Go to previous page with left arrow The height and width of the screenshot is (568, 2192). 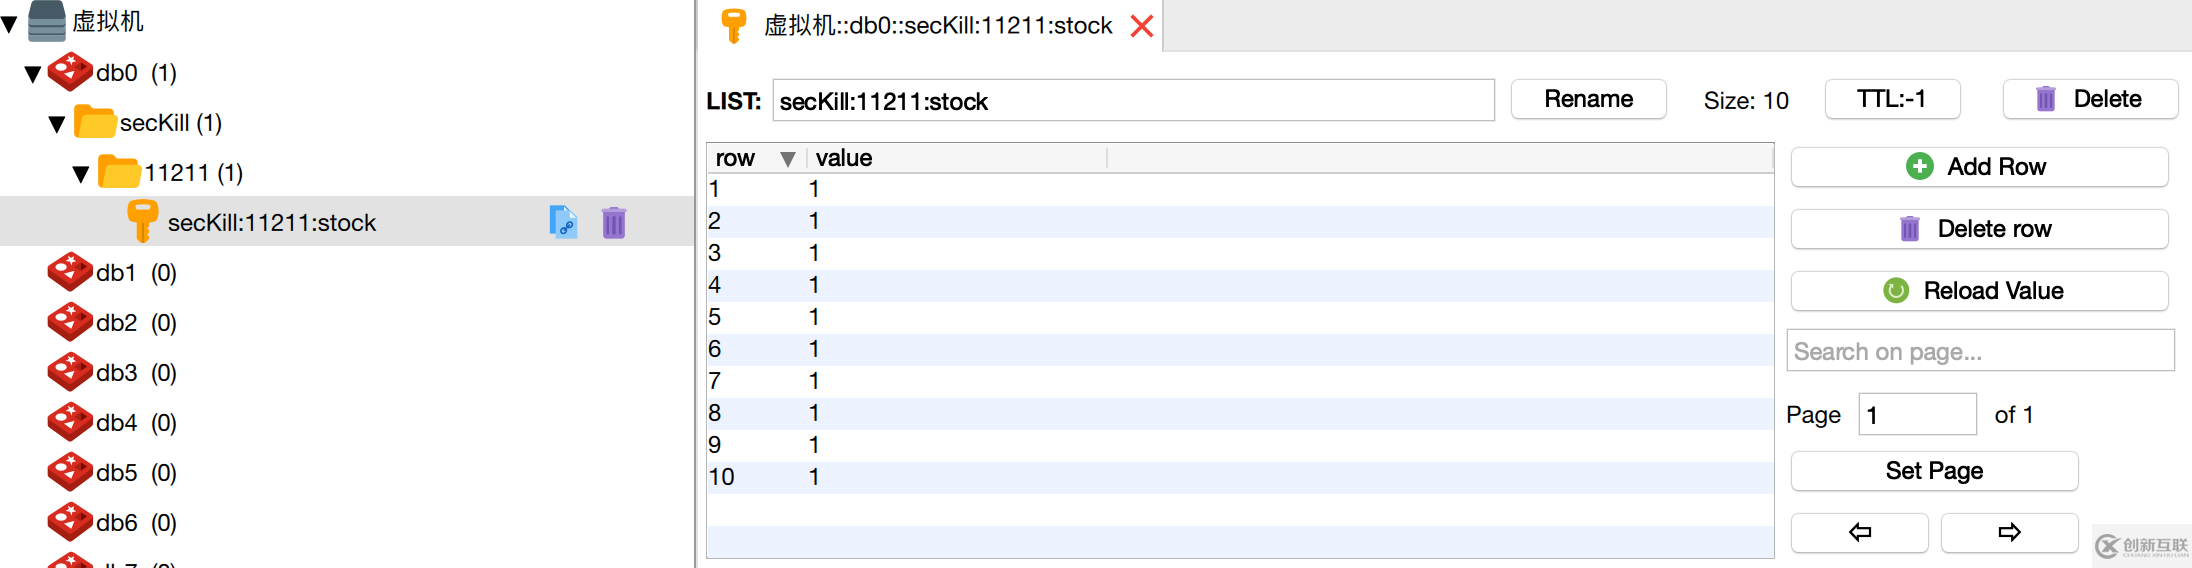point(1859,532)
